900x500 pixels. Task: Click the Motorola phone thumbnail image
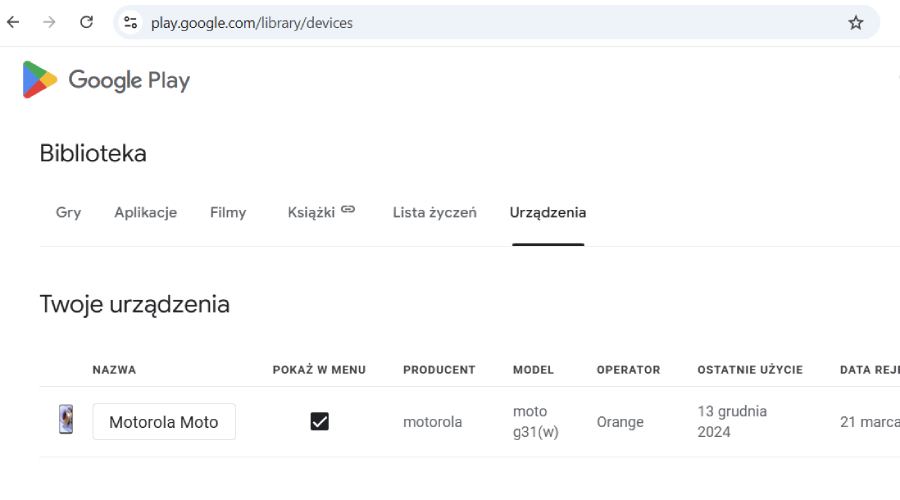pyautogui.click(x=65, y=420)
